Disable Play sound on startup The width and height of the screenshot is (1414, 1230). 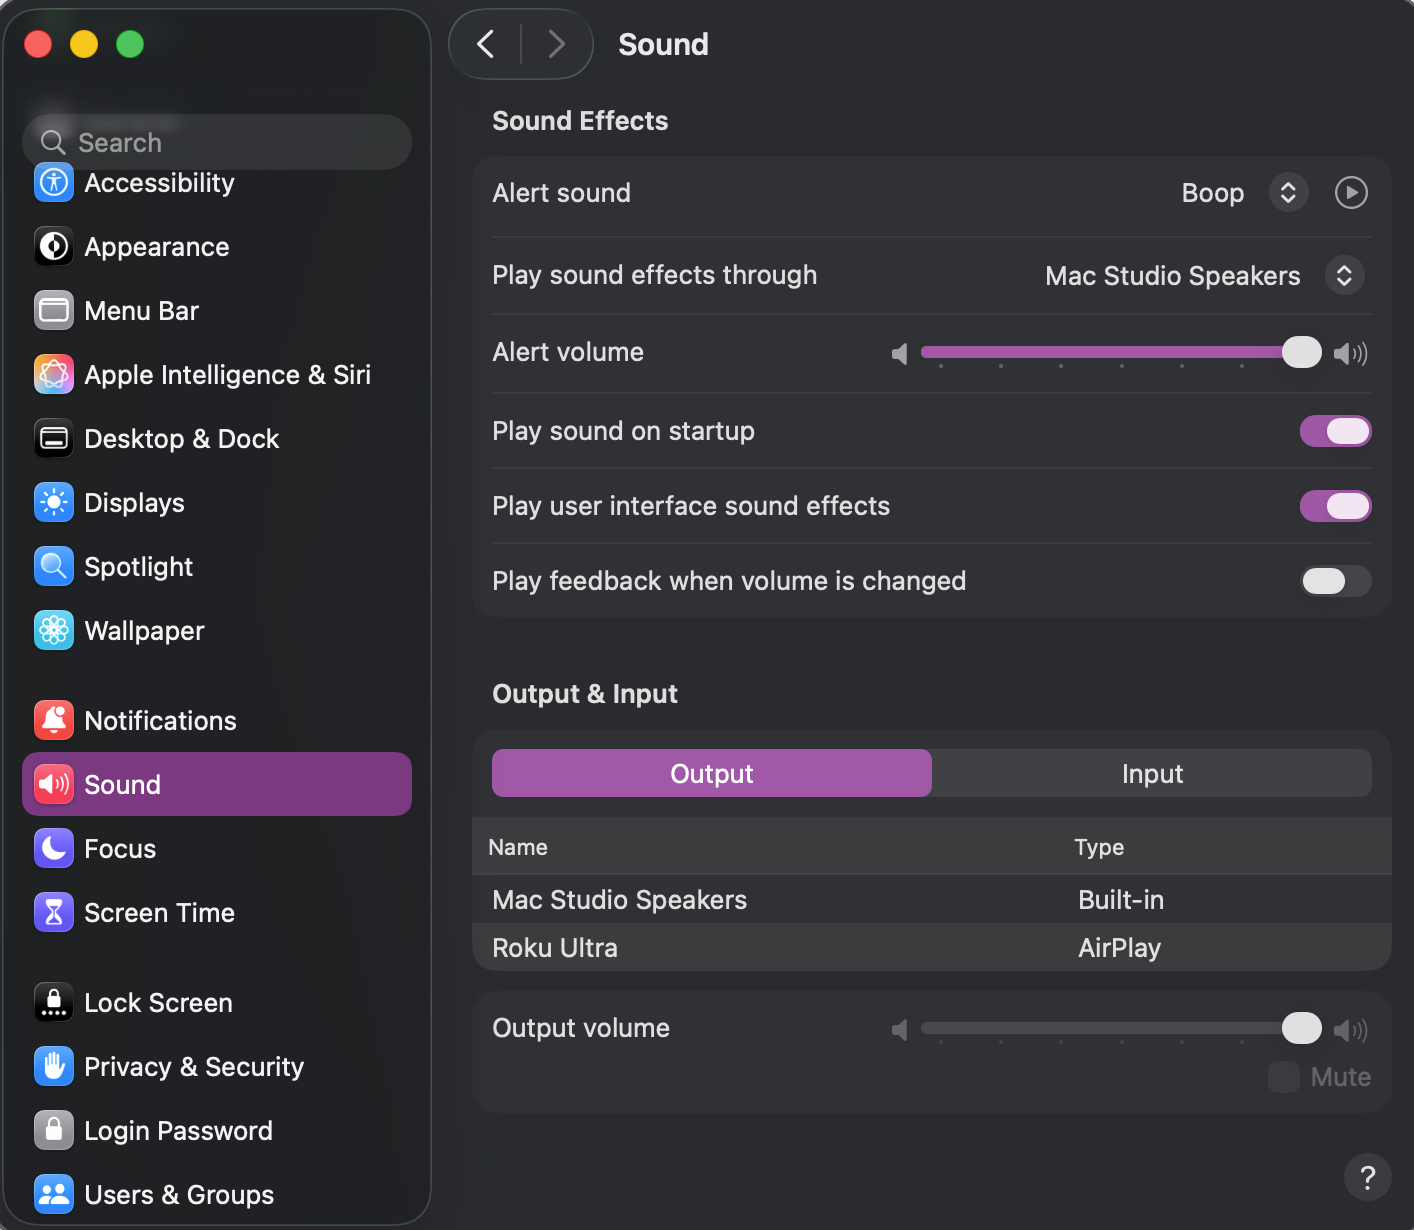click(1335, 432)
